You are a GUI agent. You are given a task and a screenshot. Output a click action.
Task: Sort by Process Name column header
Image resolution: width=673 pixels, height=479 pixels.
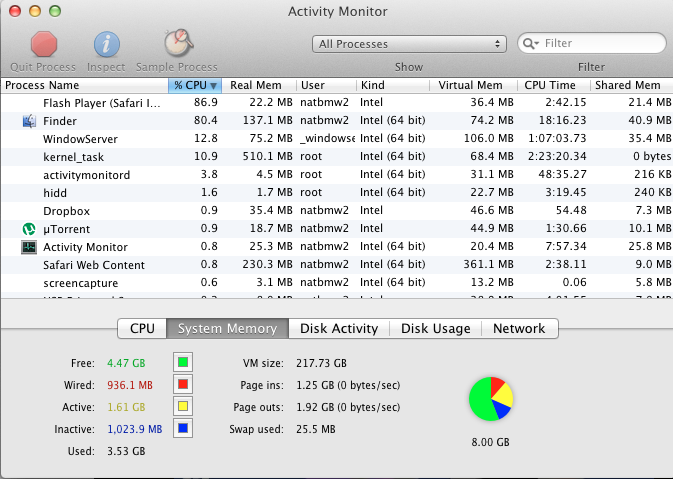point(85,85)
